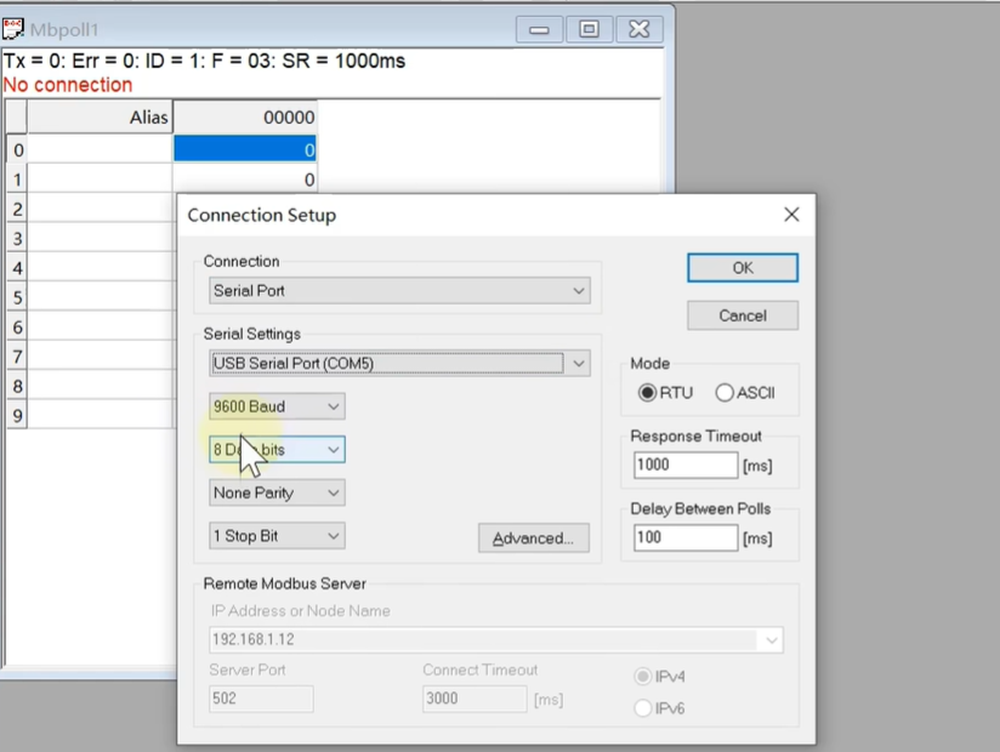Select RTU mode radio button

[647, 393]
